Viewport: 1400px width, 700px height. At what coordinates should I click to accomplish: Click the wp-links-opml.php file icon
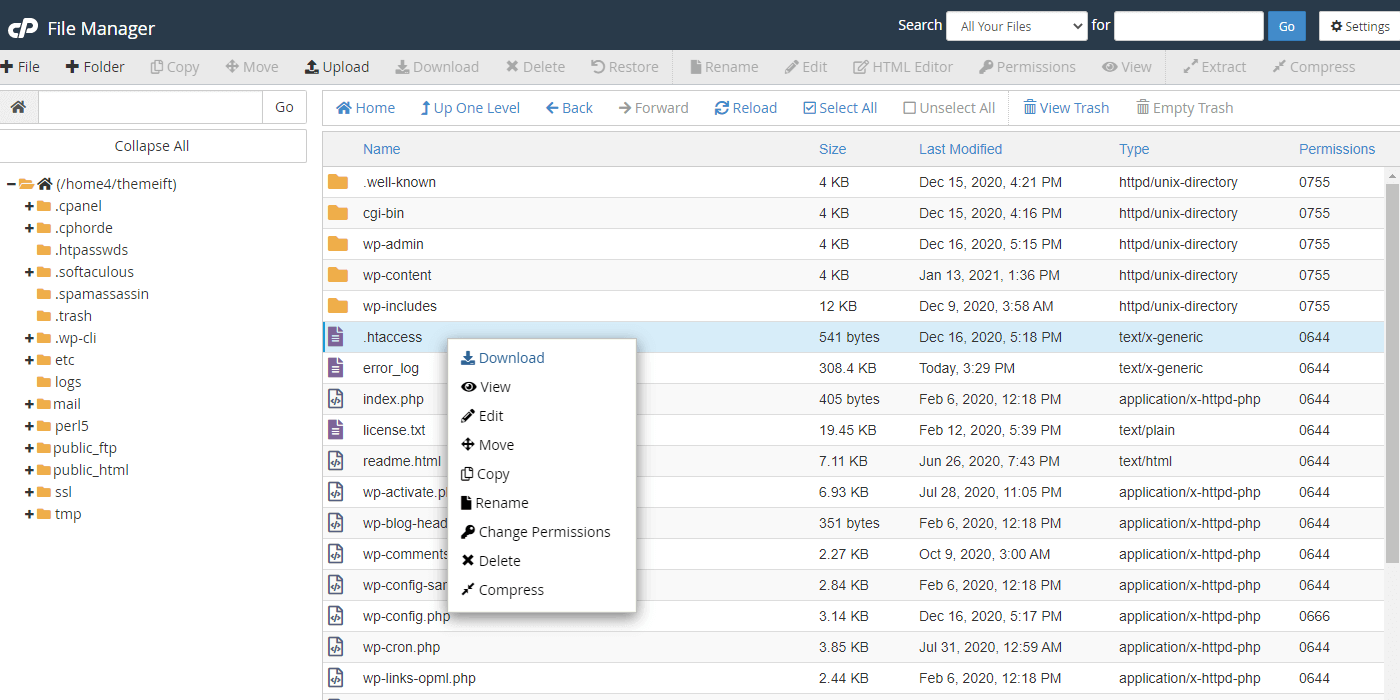click(336, 678)
